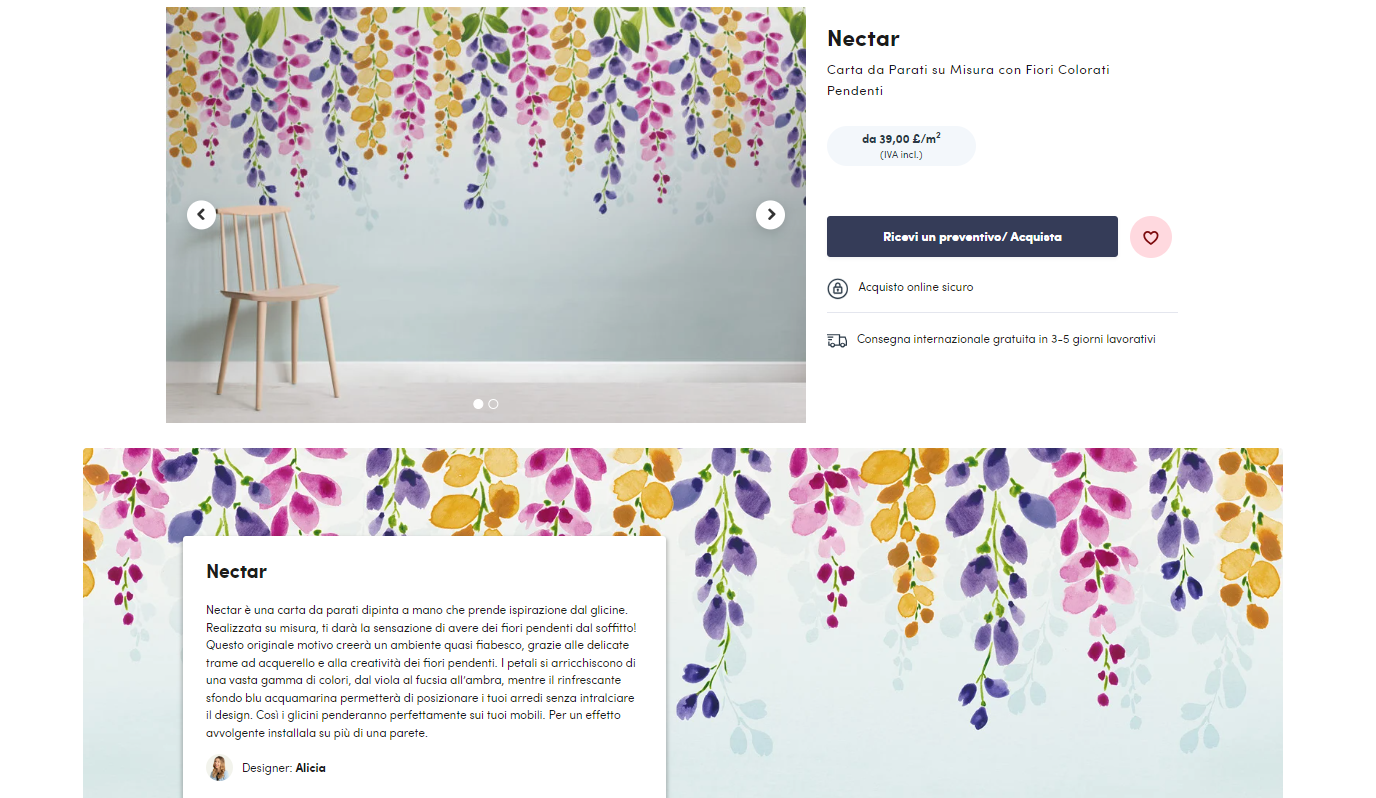Advance the carousel with the right arrow
The height and width of the screenshot is (798, 1376).
point(770,214)
